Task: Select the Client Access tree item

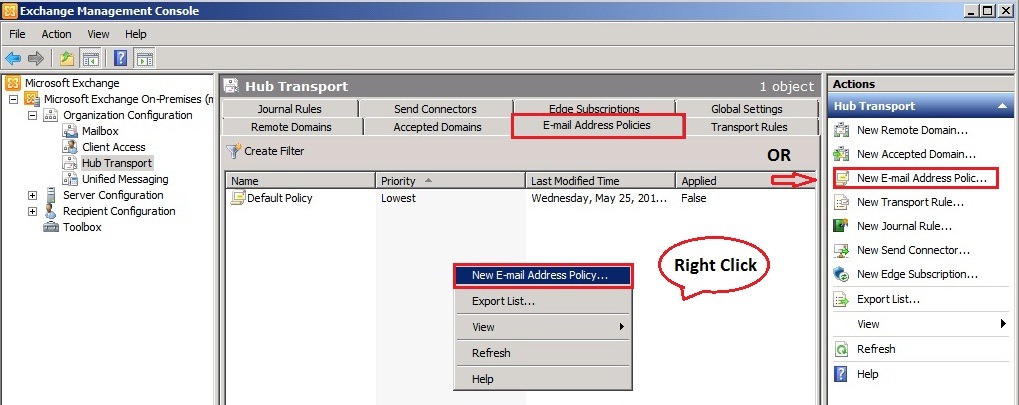Action: click(114, 147)
